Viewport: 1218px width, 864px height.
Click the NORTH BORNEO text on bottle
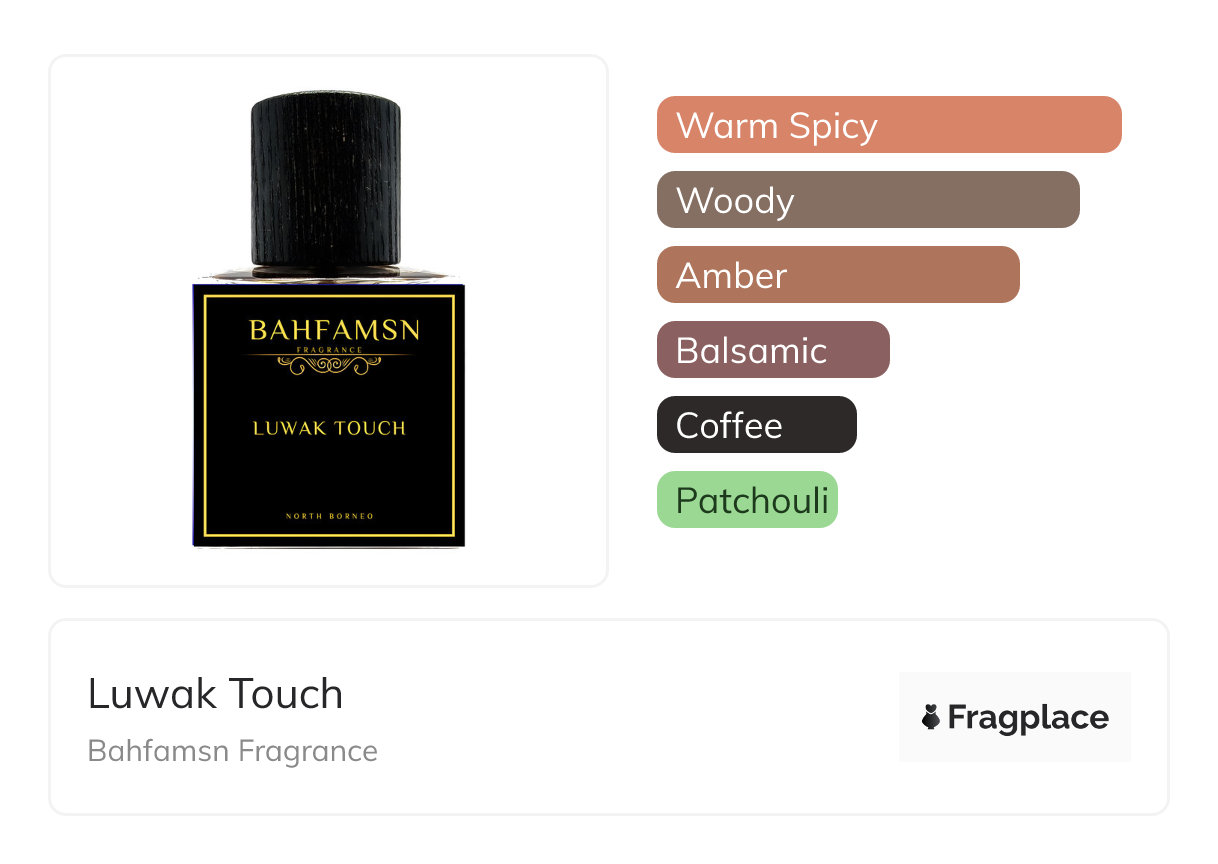point(329,516)
